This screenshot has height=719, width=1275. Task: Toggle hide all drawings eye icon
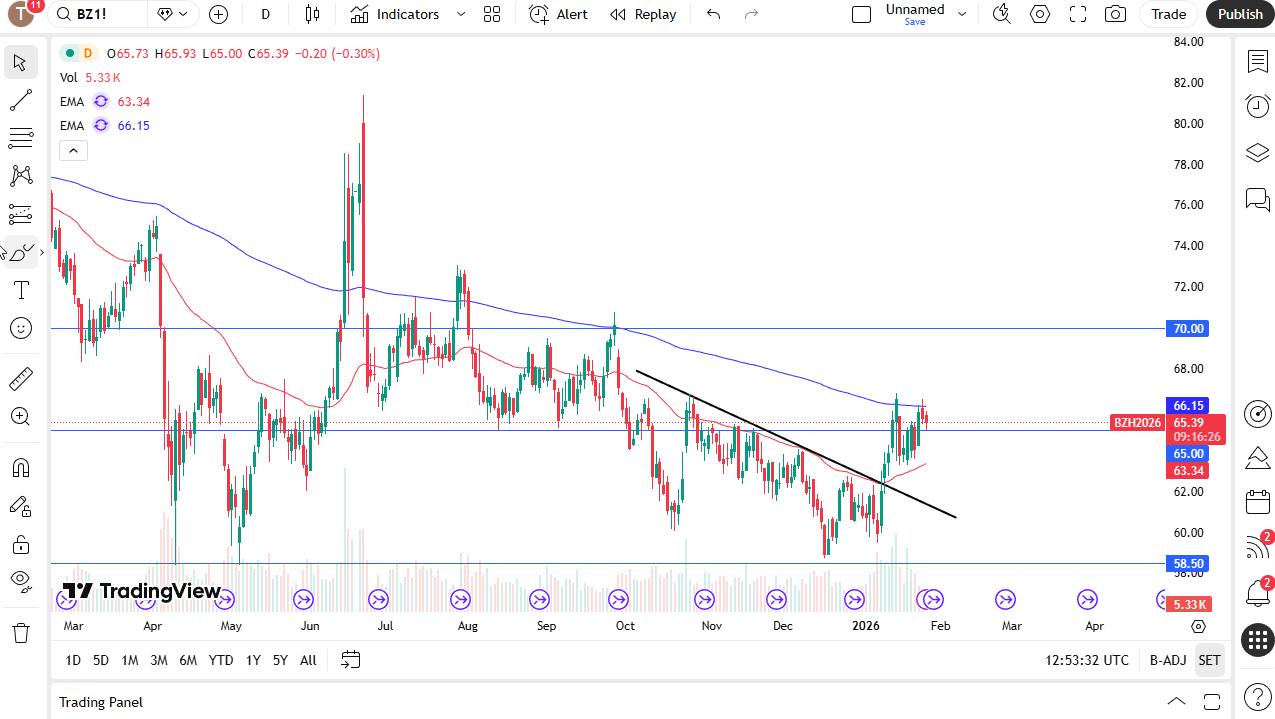click(x=20, y=580)
